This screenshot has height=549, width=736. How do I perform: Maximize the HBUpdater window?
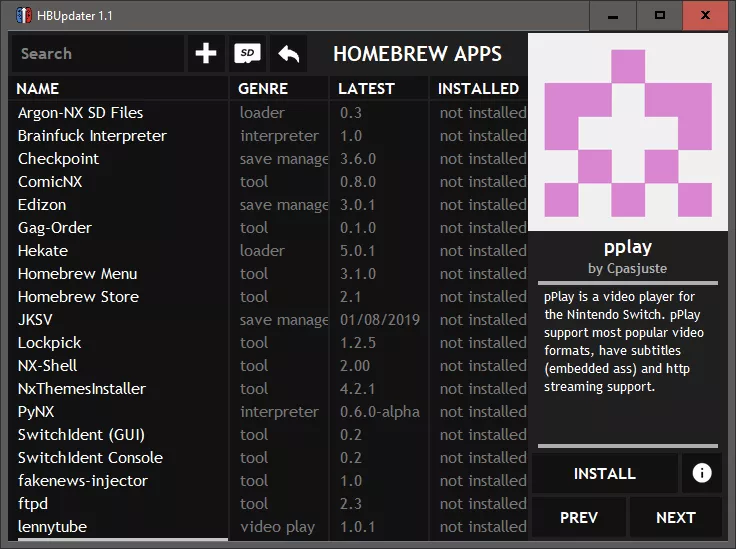click(x=659, y=16)
